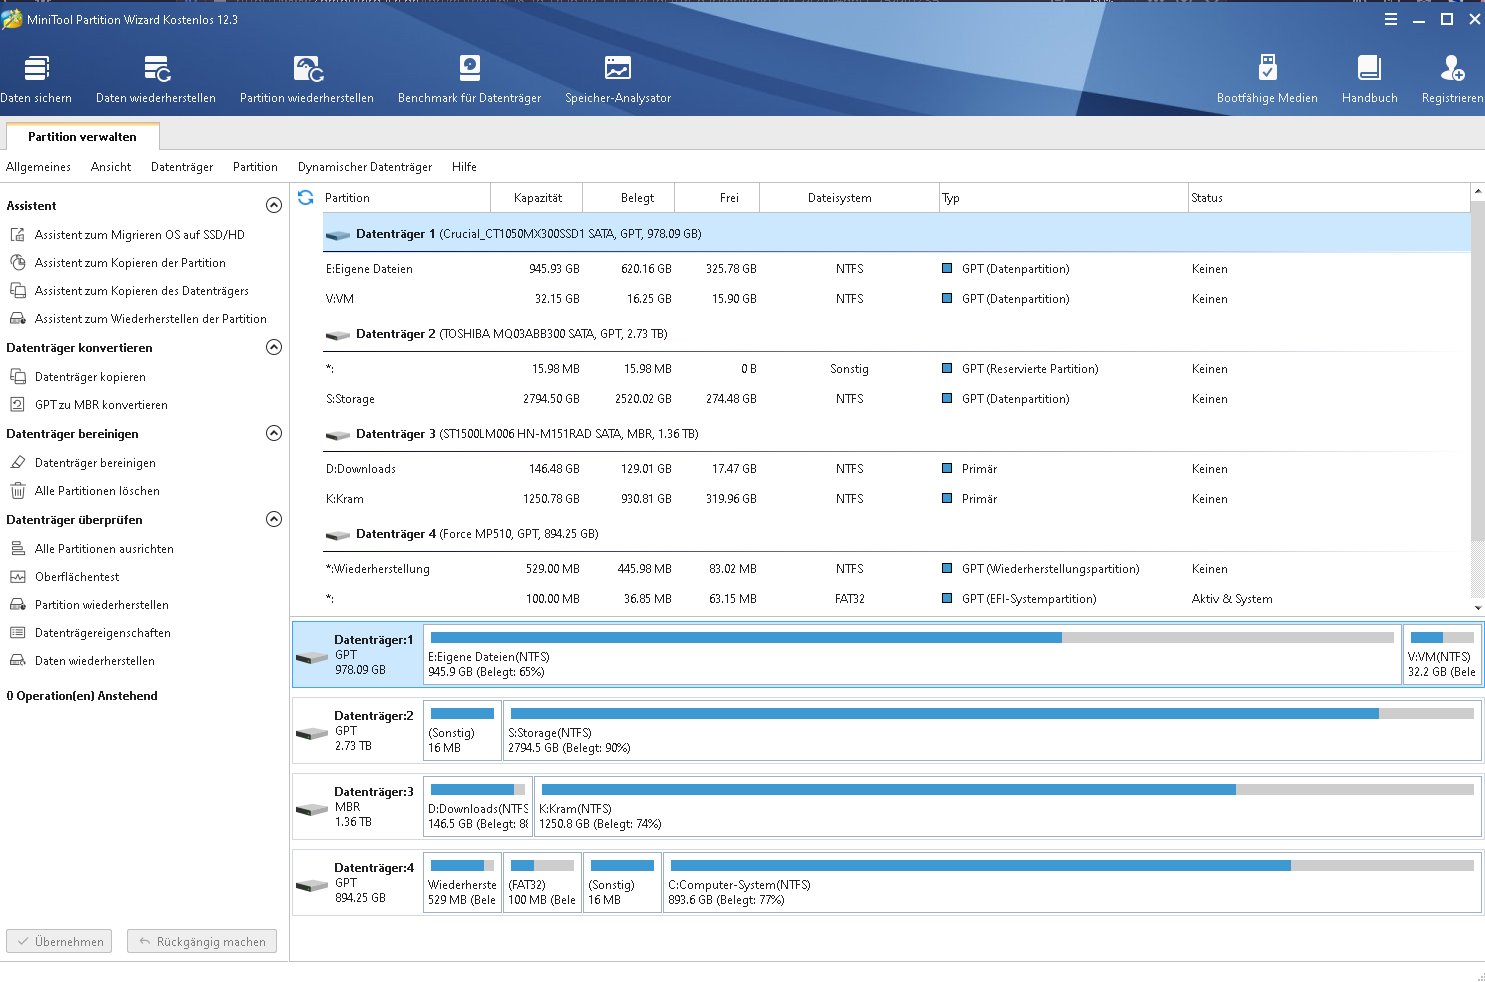This screenshot has width=1485, height=982.
Task: Select the V:VM partition row
Action: pos(897,299)
